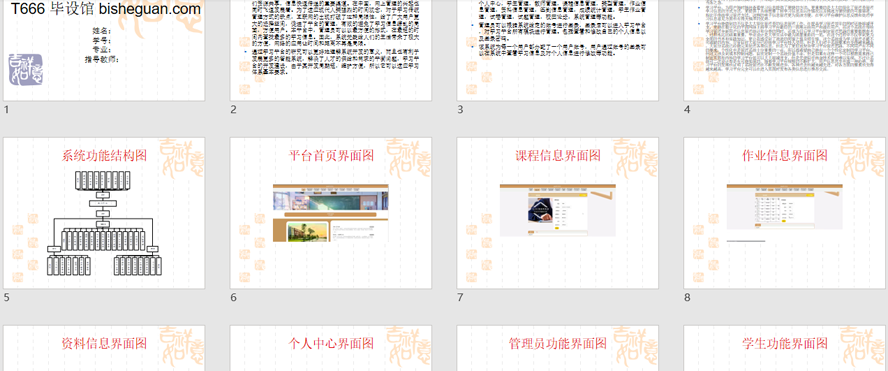Screen dimensions: 888x371
Task: Click slide number 5 label
Action: (6, 297)
